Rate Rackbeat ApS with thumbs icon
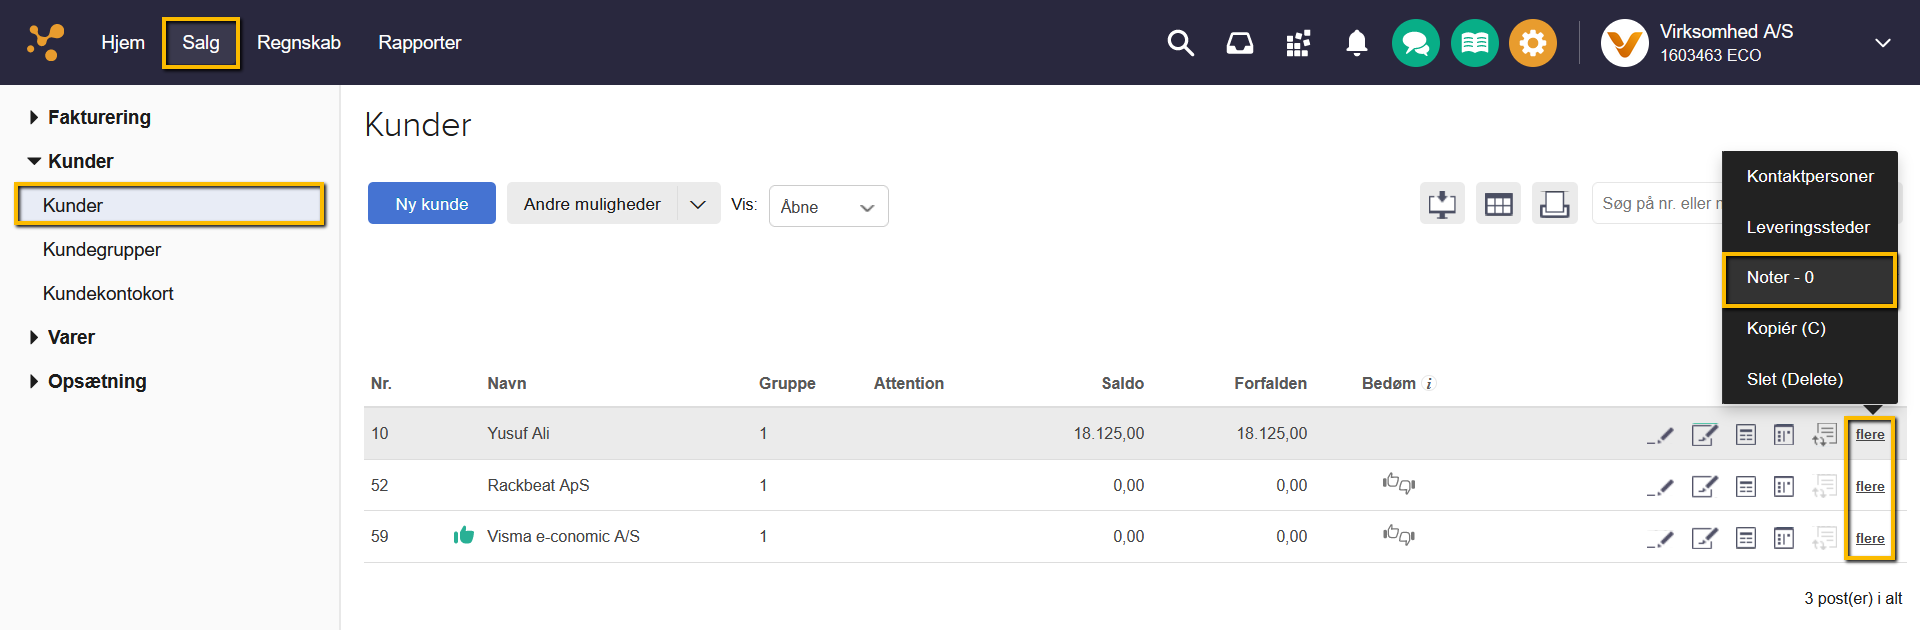Viewport: 1920px width, 630px height. pyautogui.click(x=1398, y=485)
